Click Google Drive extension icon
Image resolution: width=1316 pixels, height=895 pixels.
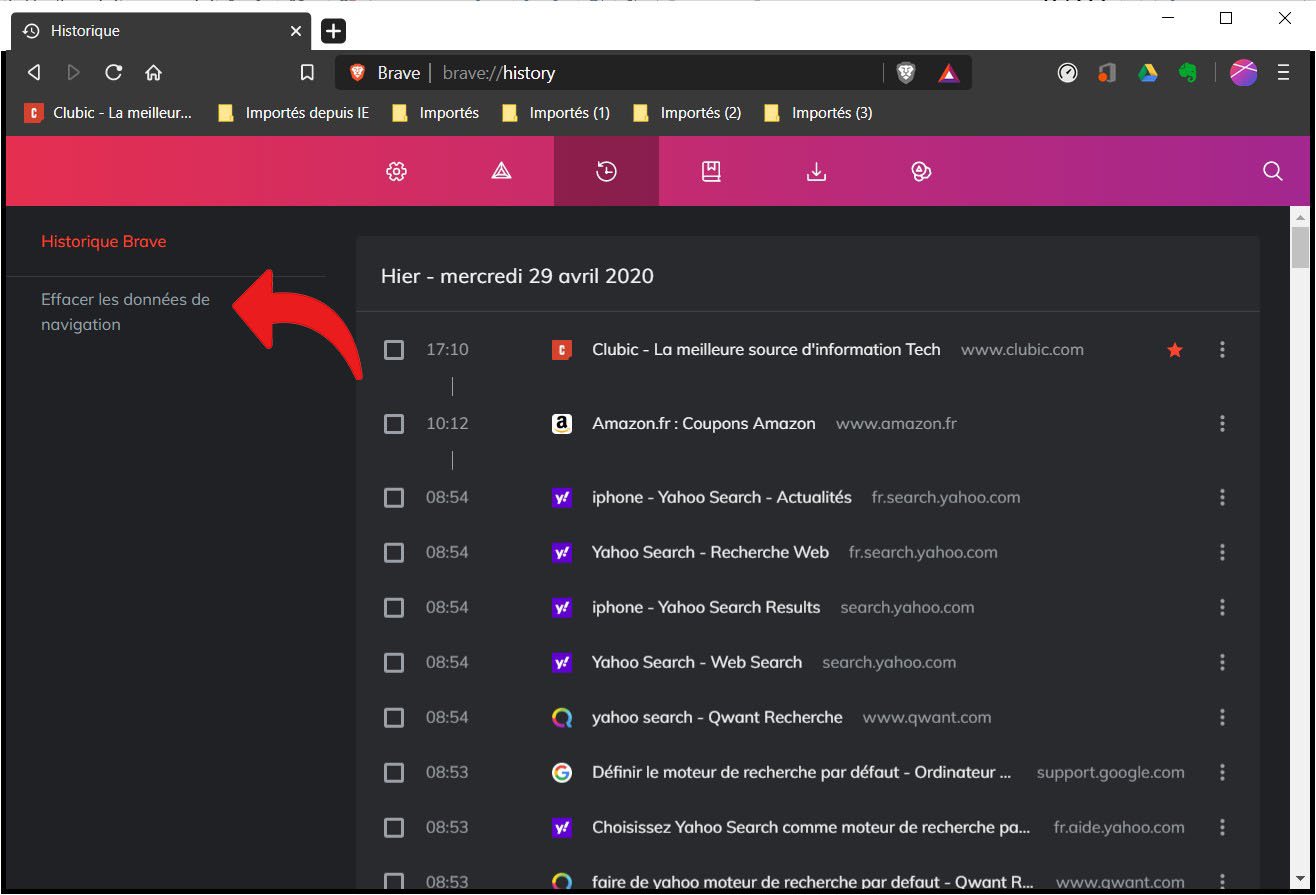tap(1147, 73)
